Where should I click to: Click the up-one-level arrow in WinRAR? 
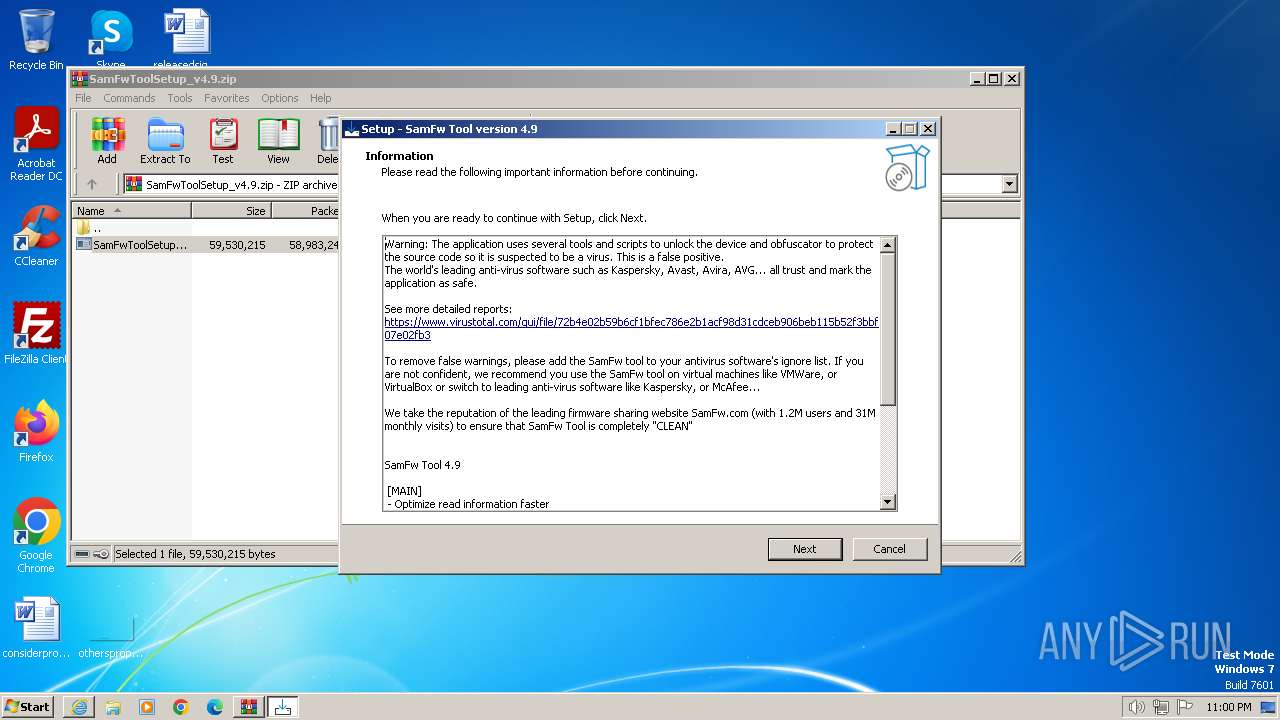click(92, 184)
